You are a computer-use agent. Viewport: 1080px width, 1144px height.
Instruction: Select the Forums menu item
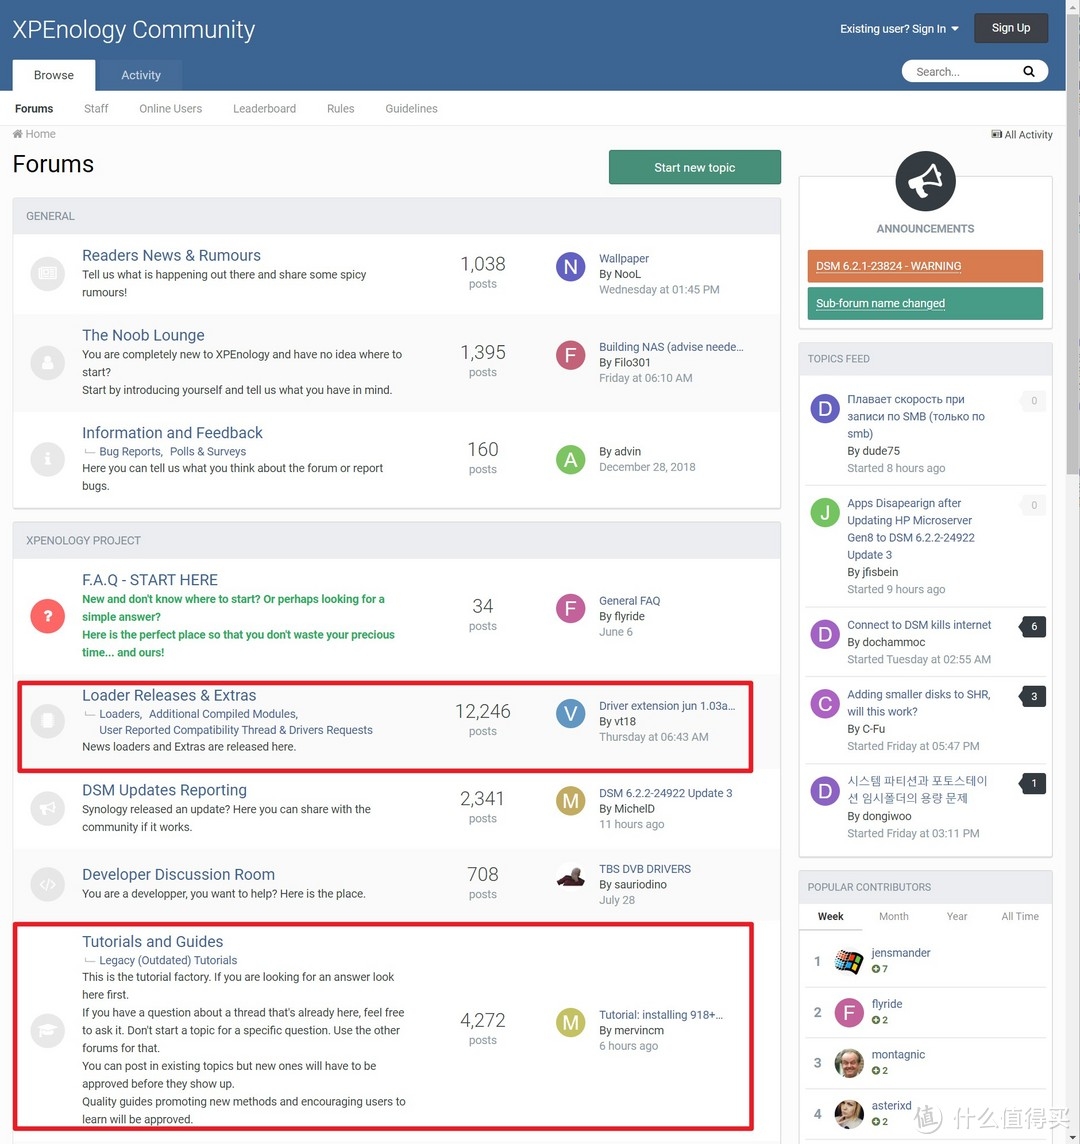point(34,109)
